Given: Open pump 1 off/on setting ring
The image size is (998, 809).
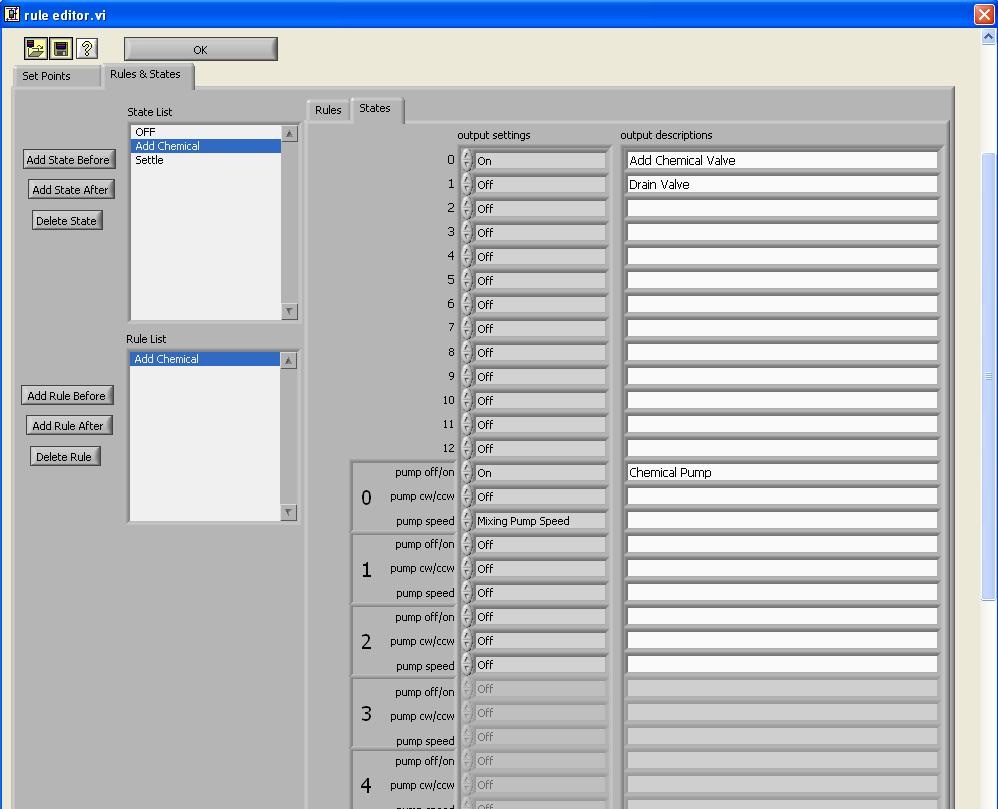Looking at the screenshot, I should (540, 545).
